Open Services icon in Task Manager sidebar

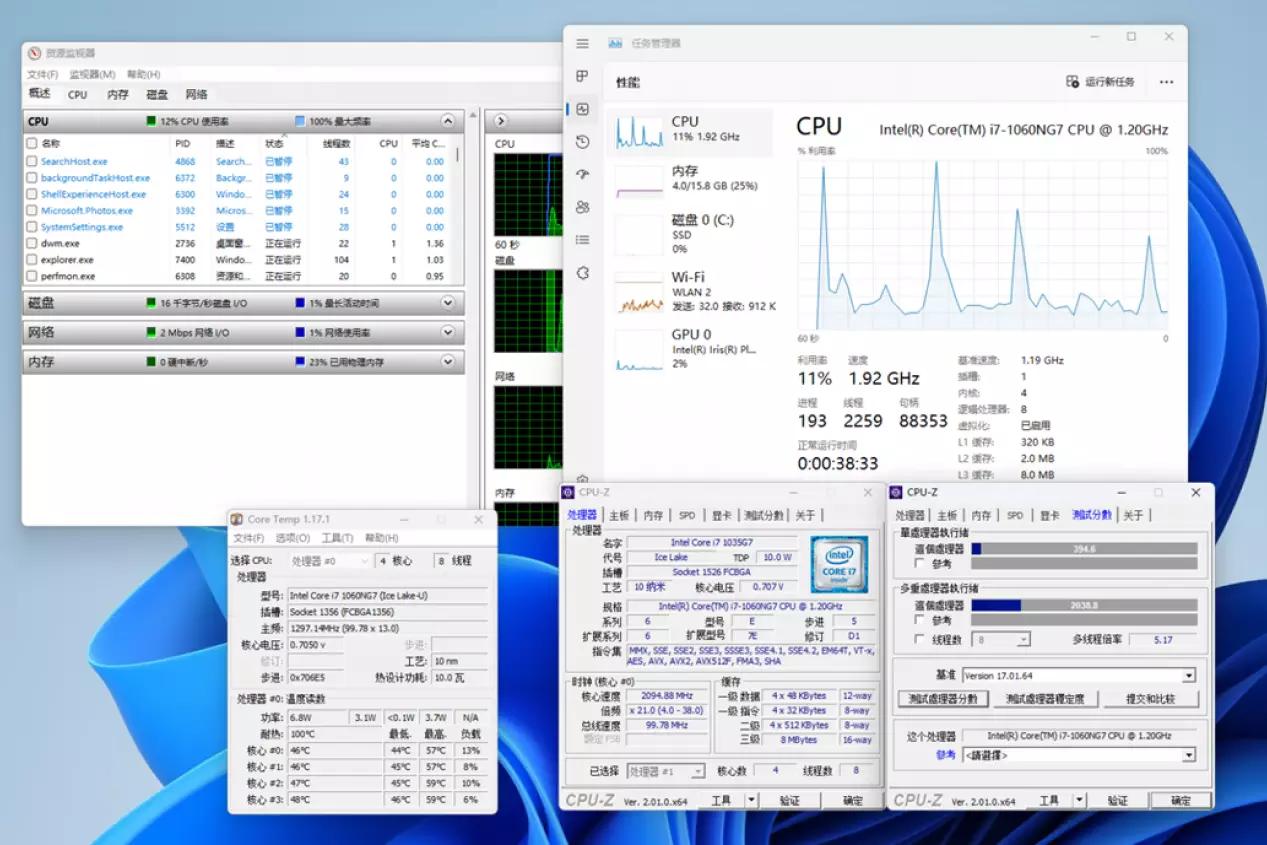pyautogui.click(x=582, y=273)
